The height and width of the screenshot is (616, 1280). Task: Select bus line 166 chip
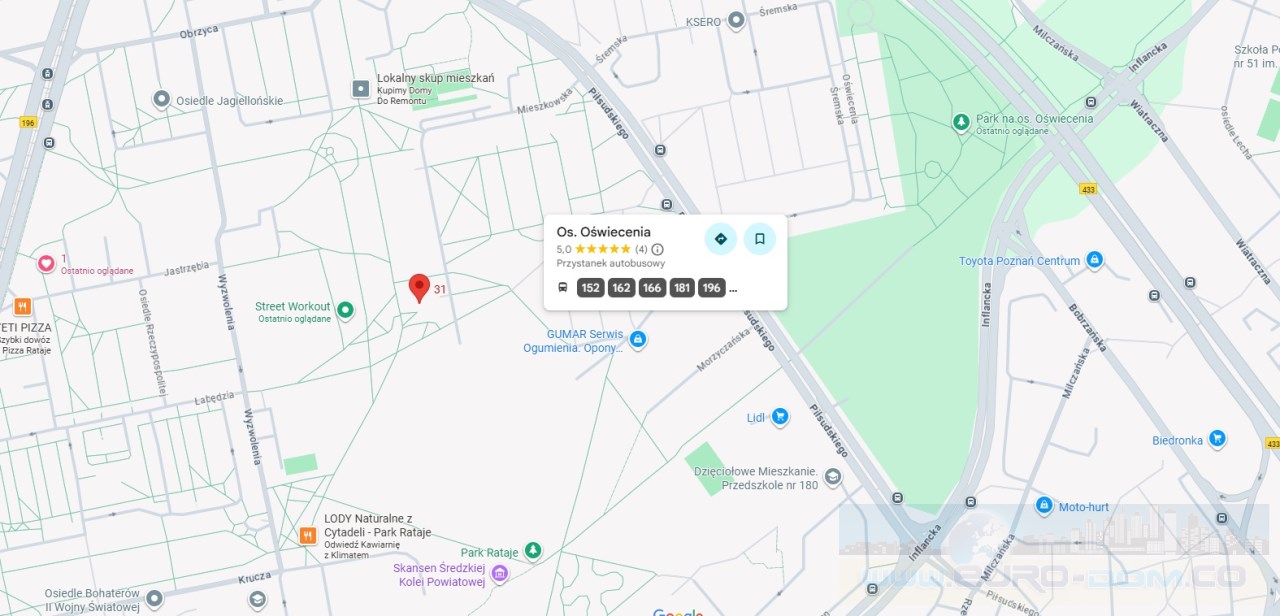coord(652,288)
